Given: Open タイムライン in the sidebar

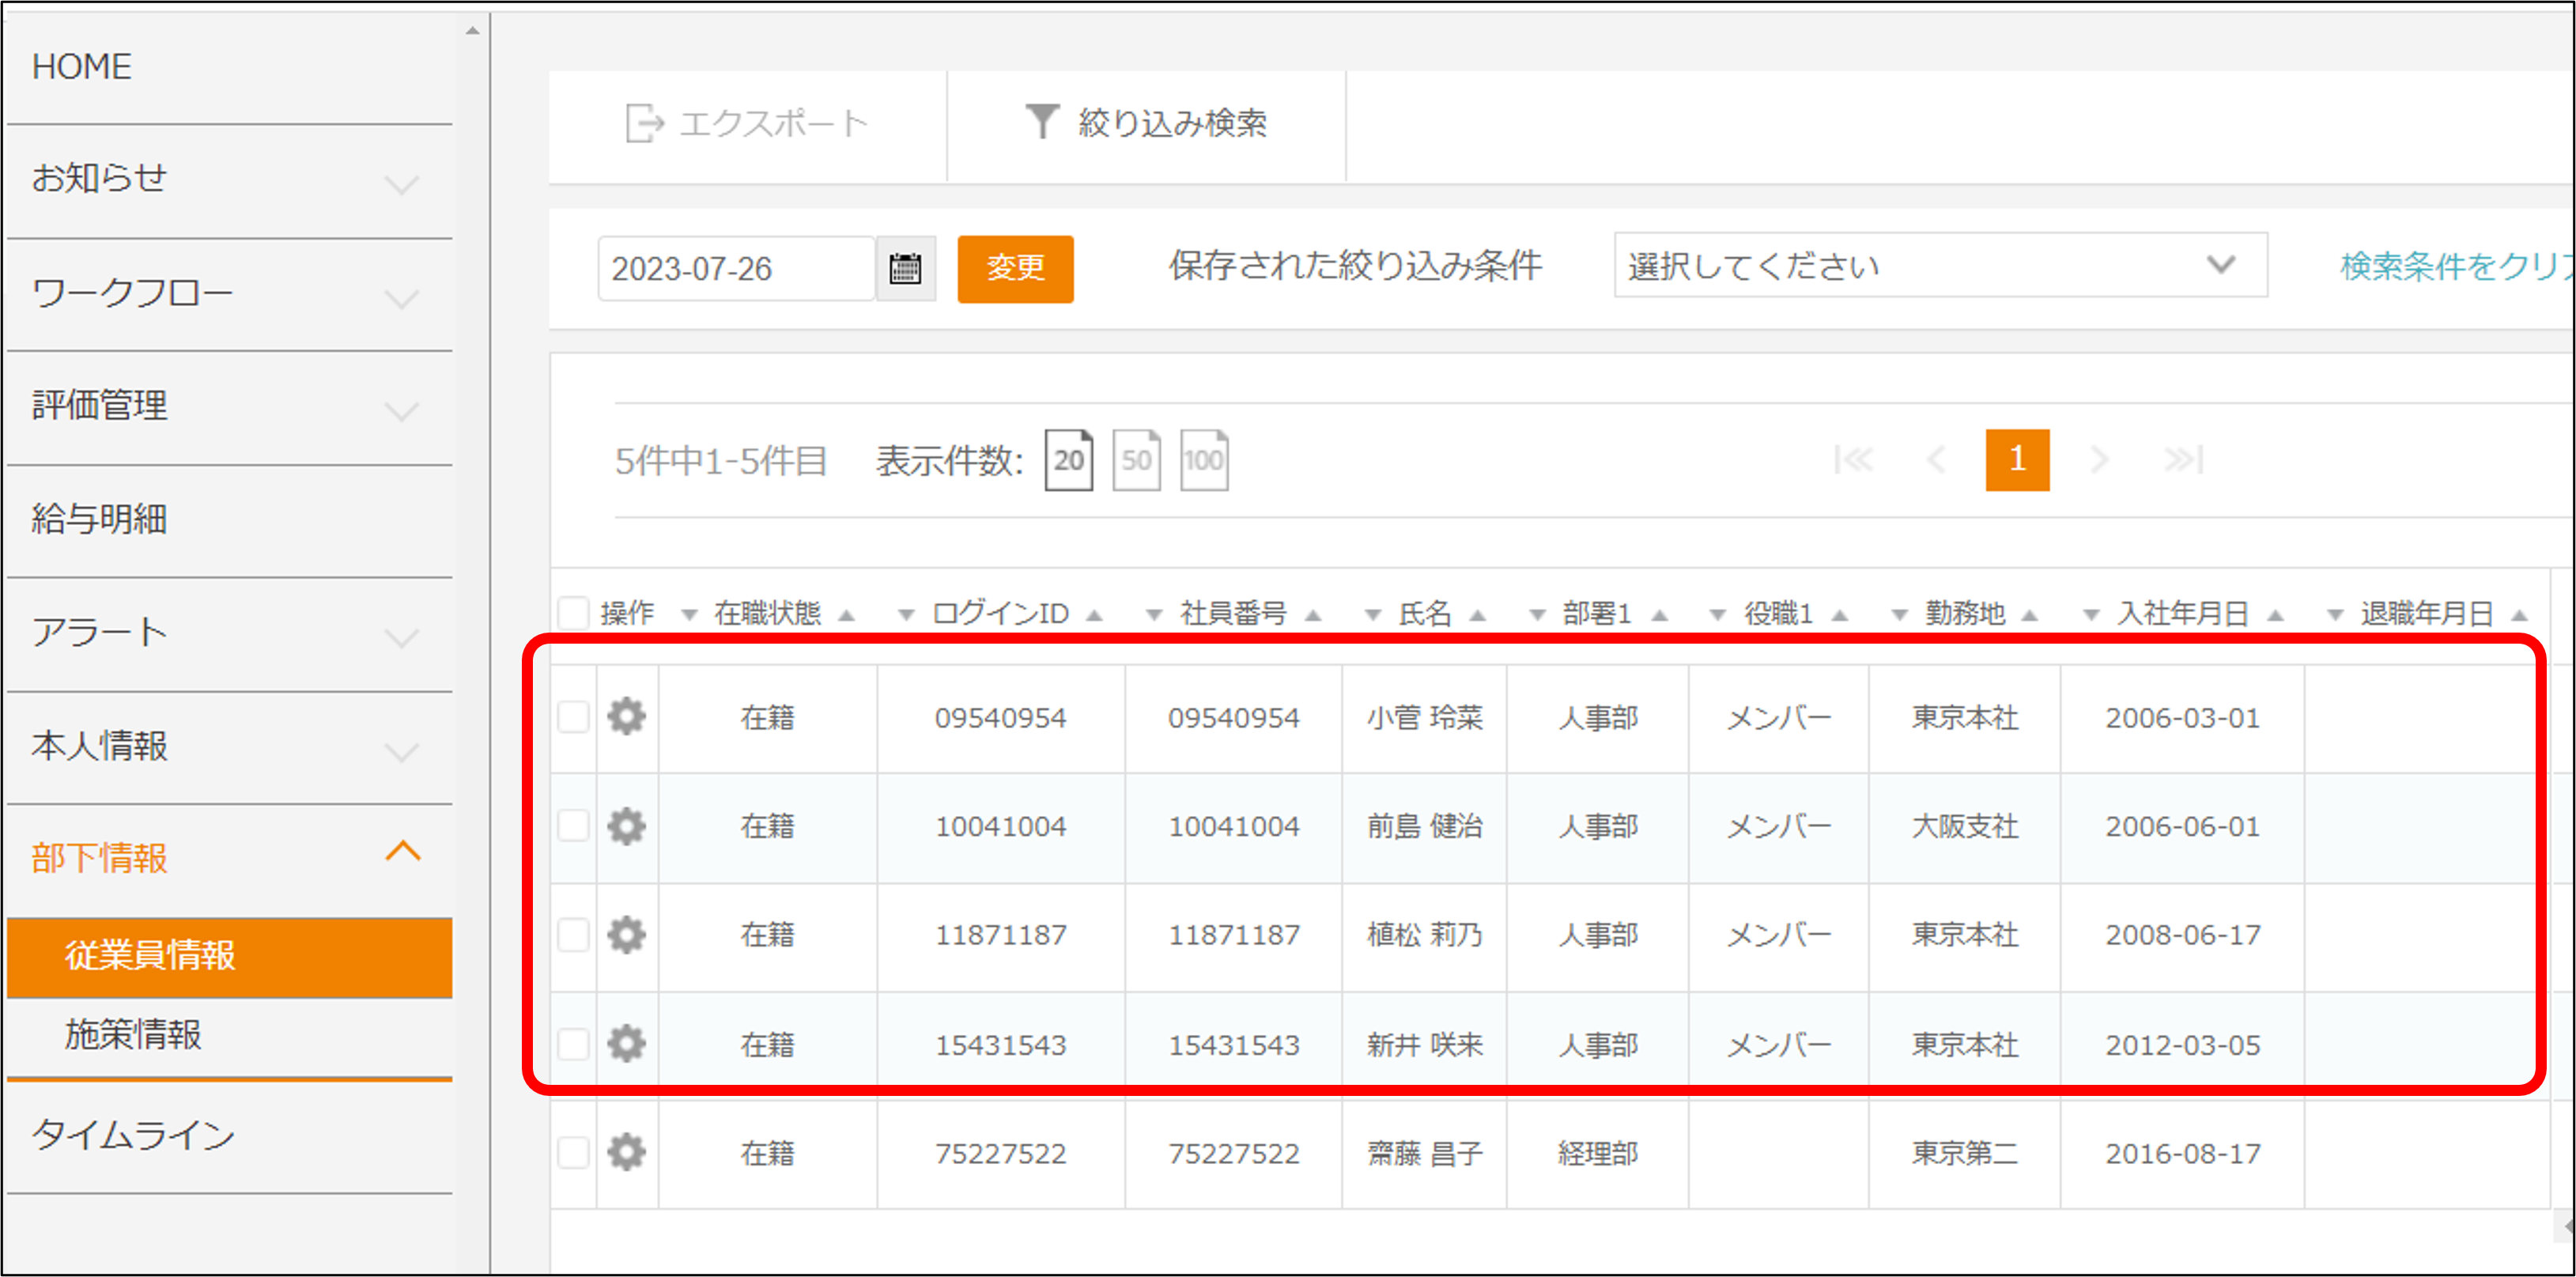Looking at the screenshot, I should [x=133, y=1135].
